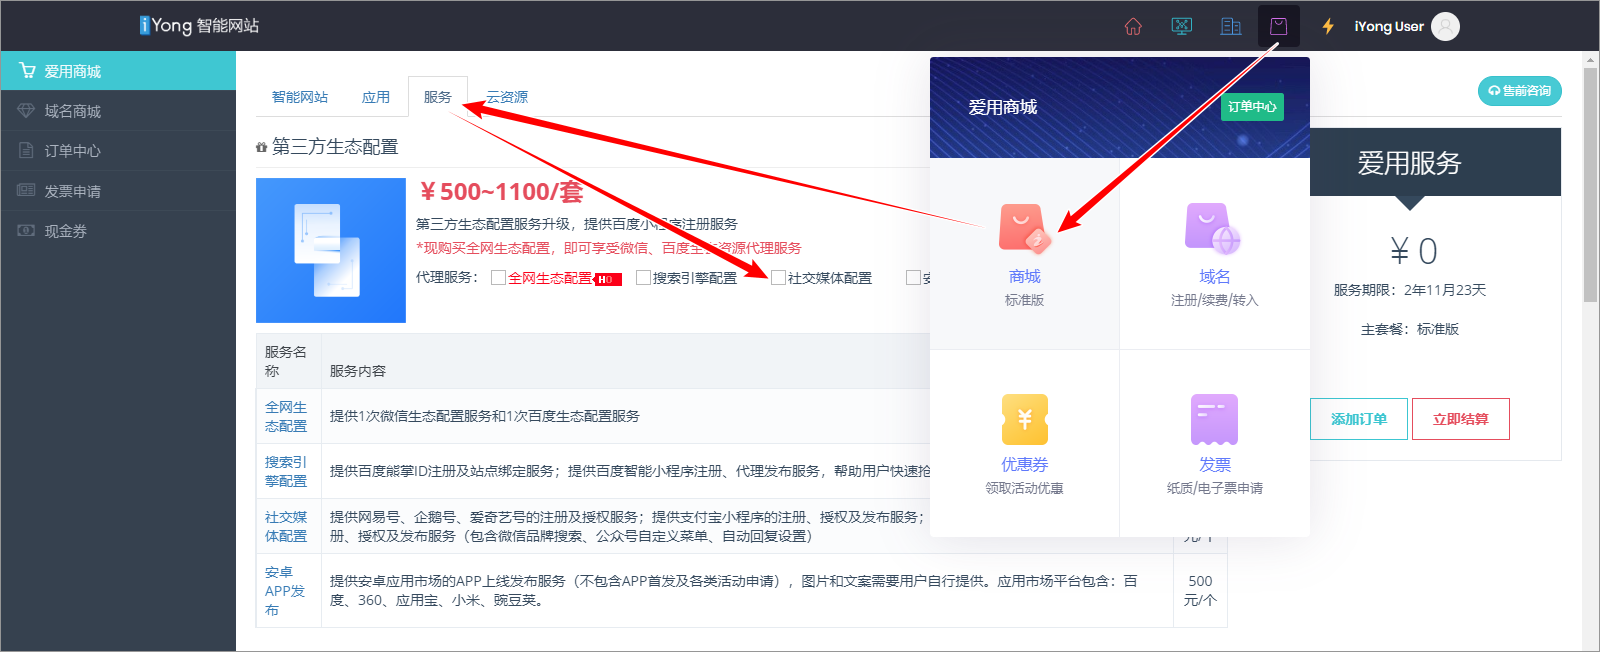Open the 搜索引擎配置 link in table
The width and height of the screenshot is (1600, 652).
pyautogui.click(x=286, y=471)
